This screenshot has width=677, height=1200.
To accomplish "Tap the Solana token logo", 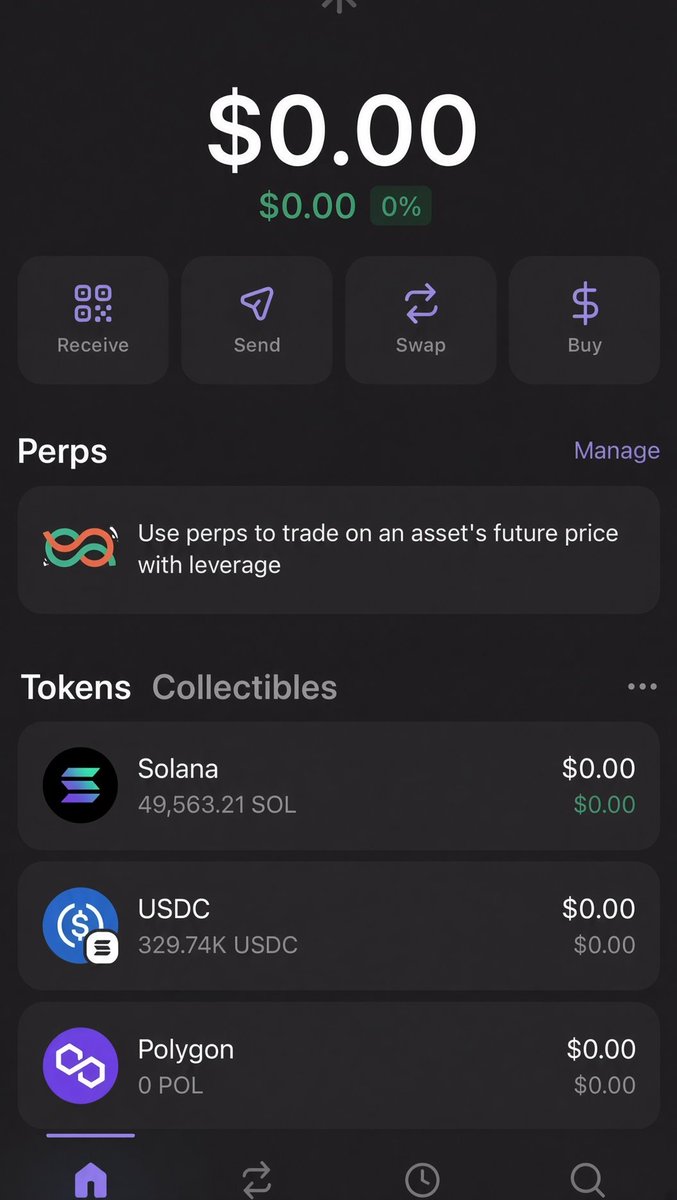I will pyautogui.click(x=80, y=785).
